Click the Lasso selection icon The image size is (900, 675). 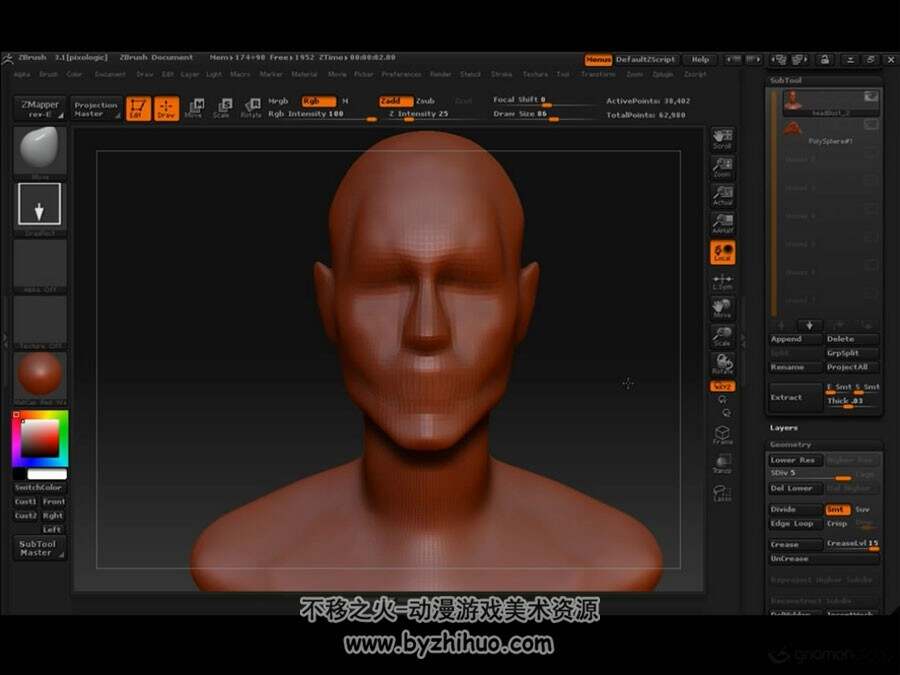(722, 492)
